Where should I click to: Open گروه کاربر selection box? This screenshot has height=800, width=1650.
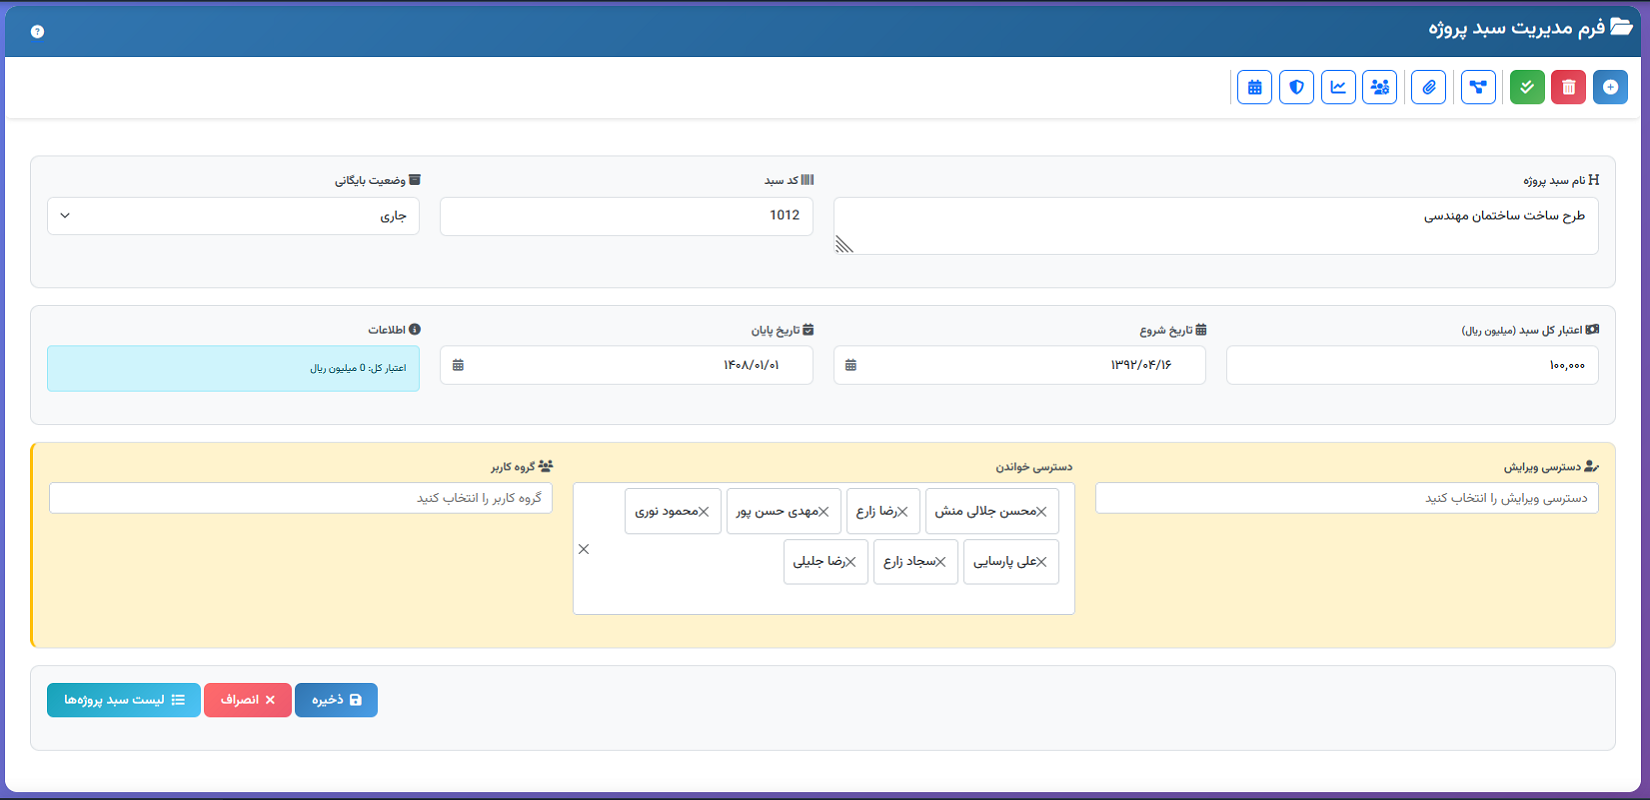click(301, 498)
